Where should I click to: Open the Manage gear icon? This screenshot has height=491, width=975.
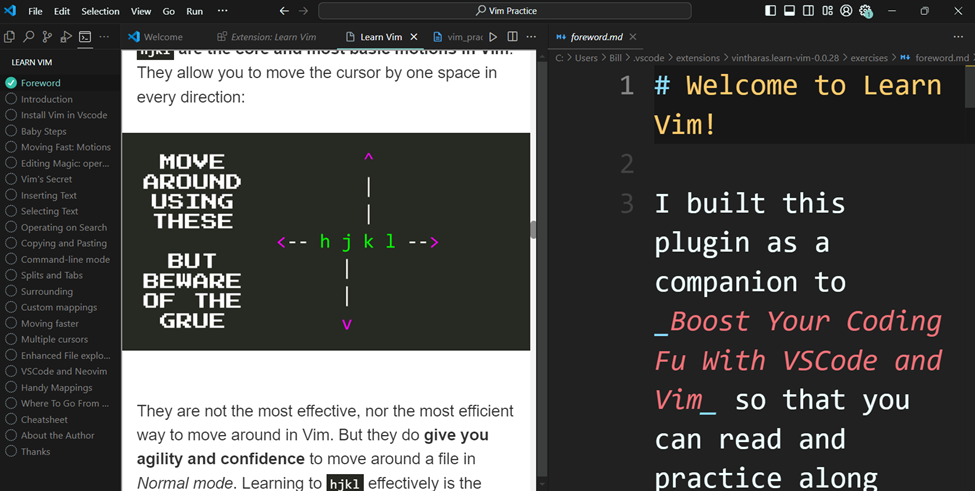(x=866, y=11)
